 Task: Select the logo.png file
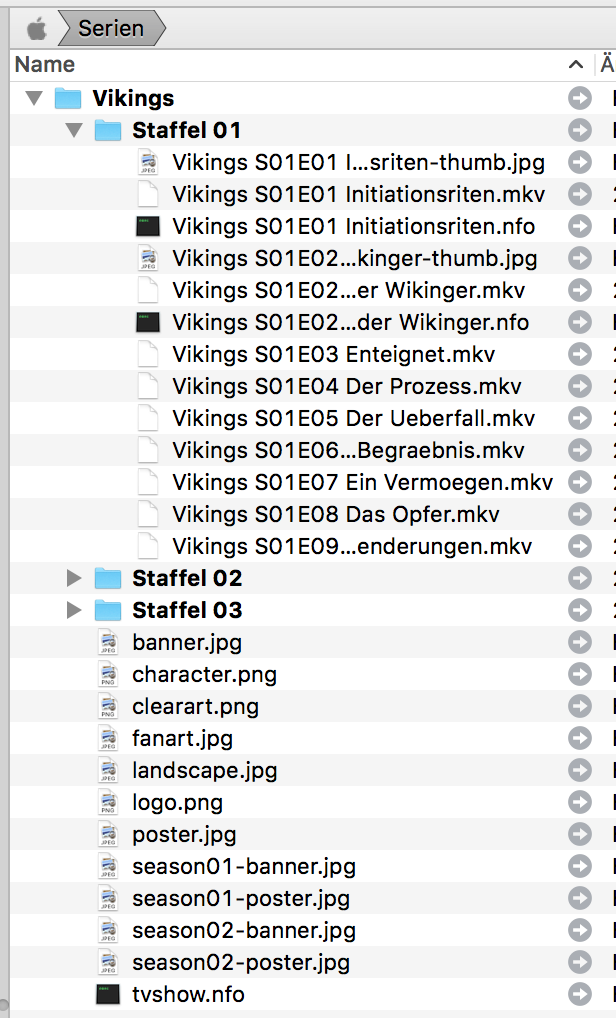[x=177, y=802]
